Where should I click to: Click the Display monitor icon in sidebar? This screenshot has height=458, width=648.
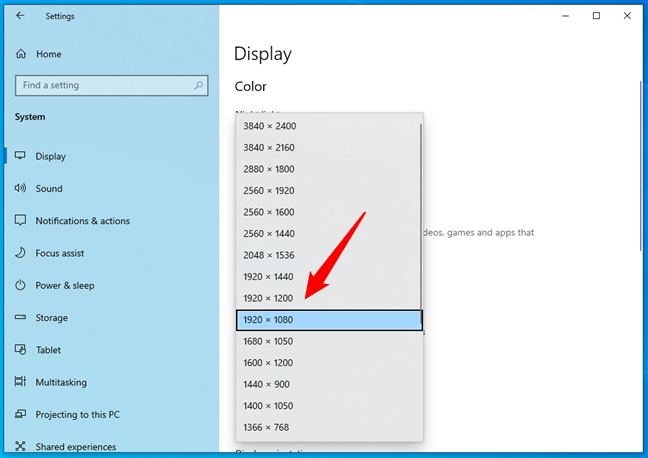click(20, 156)
